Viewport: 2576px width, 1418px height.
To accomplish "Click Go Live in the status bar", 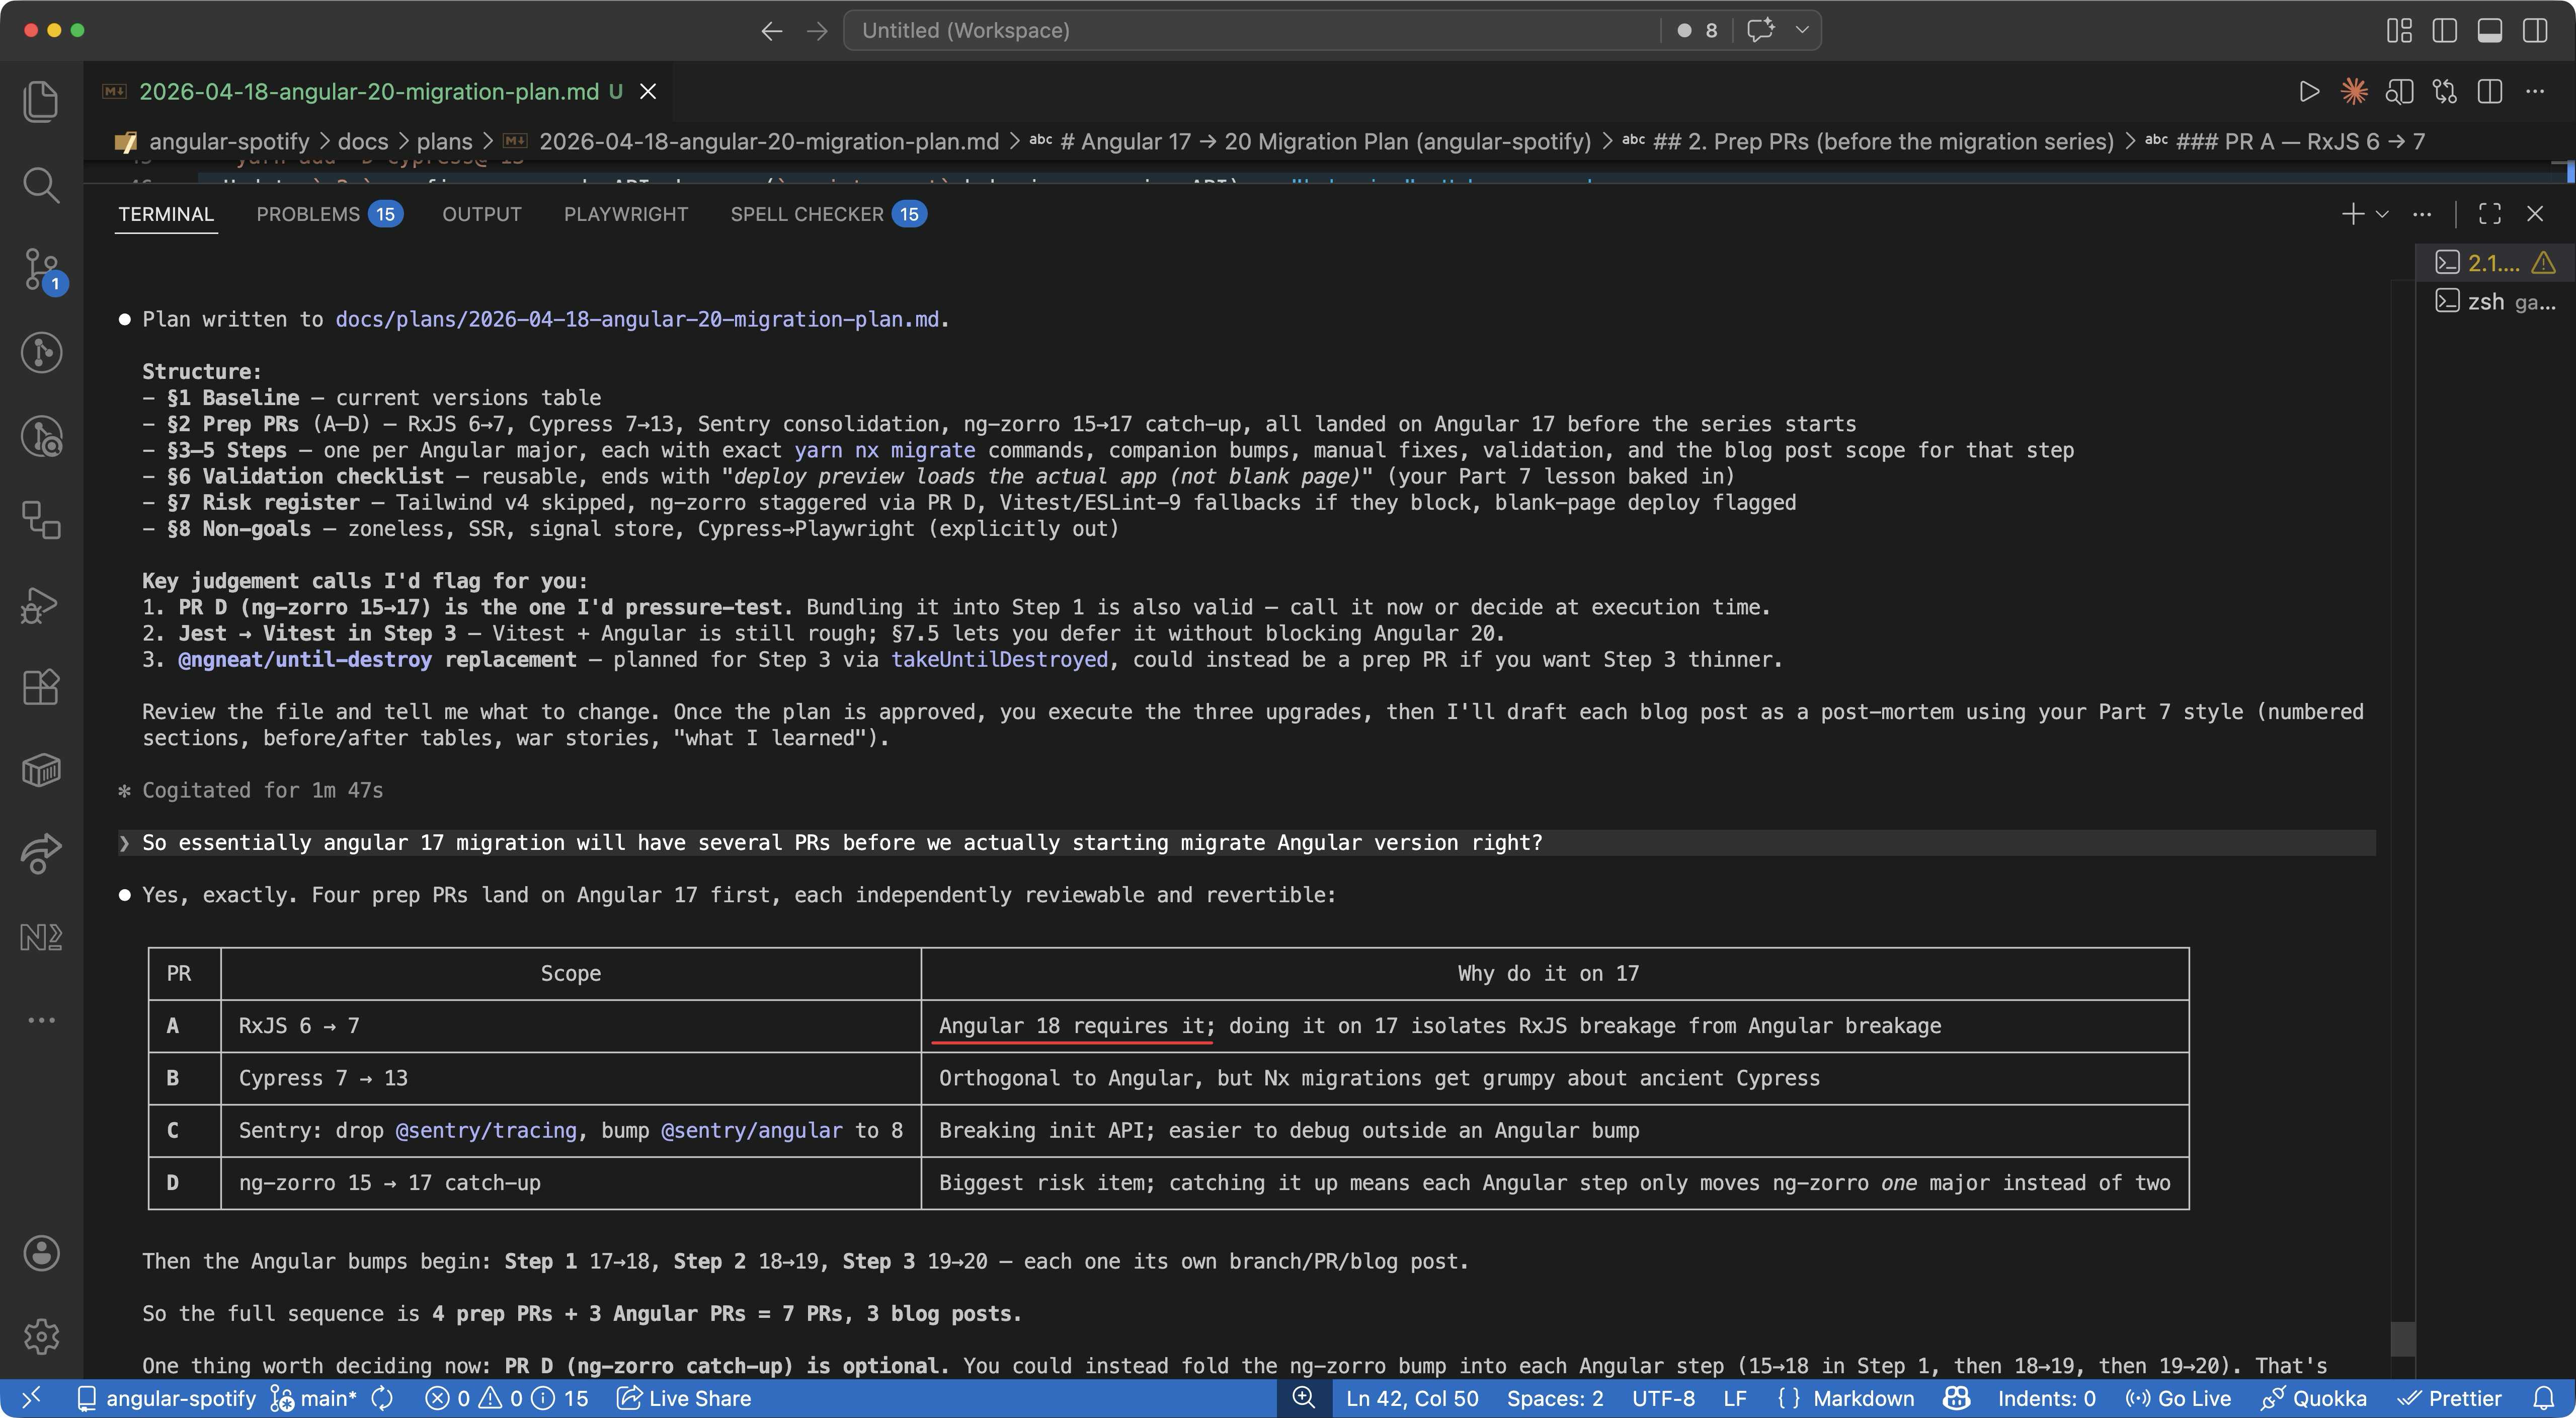I will (x=2180, y=1398).
